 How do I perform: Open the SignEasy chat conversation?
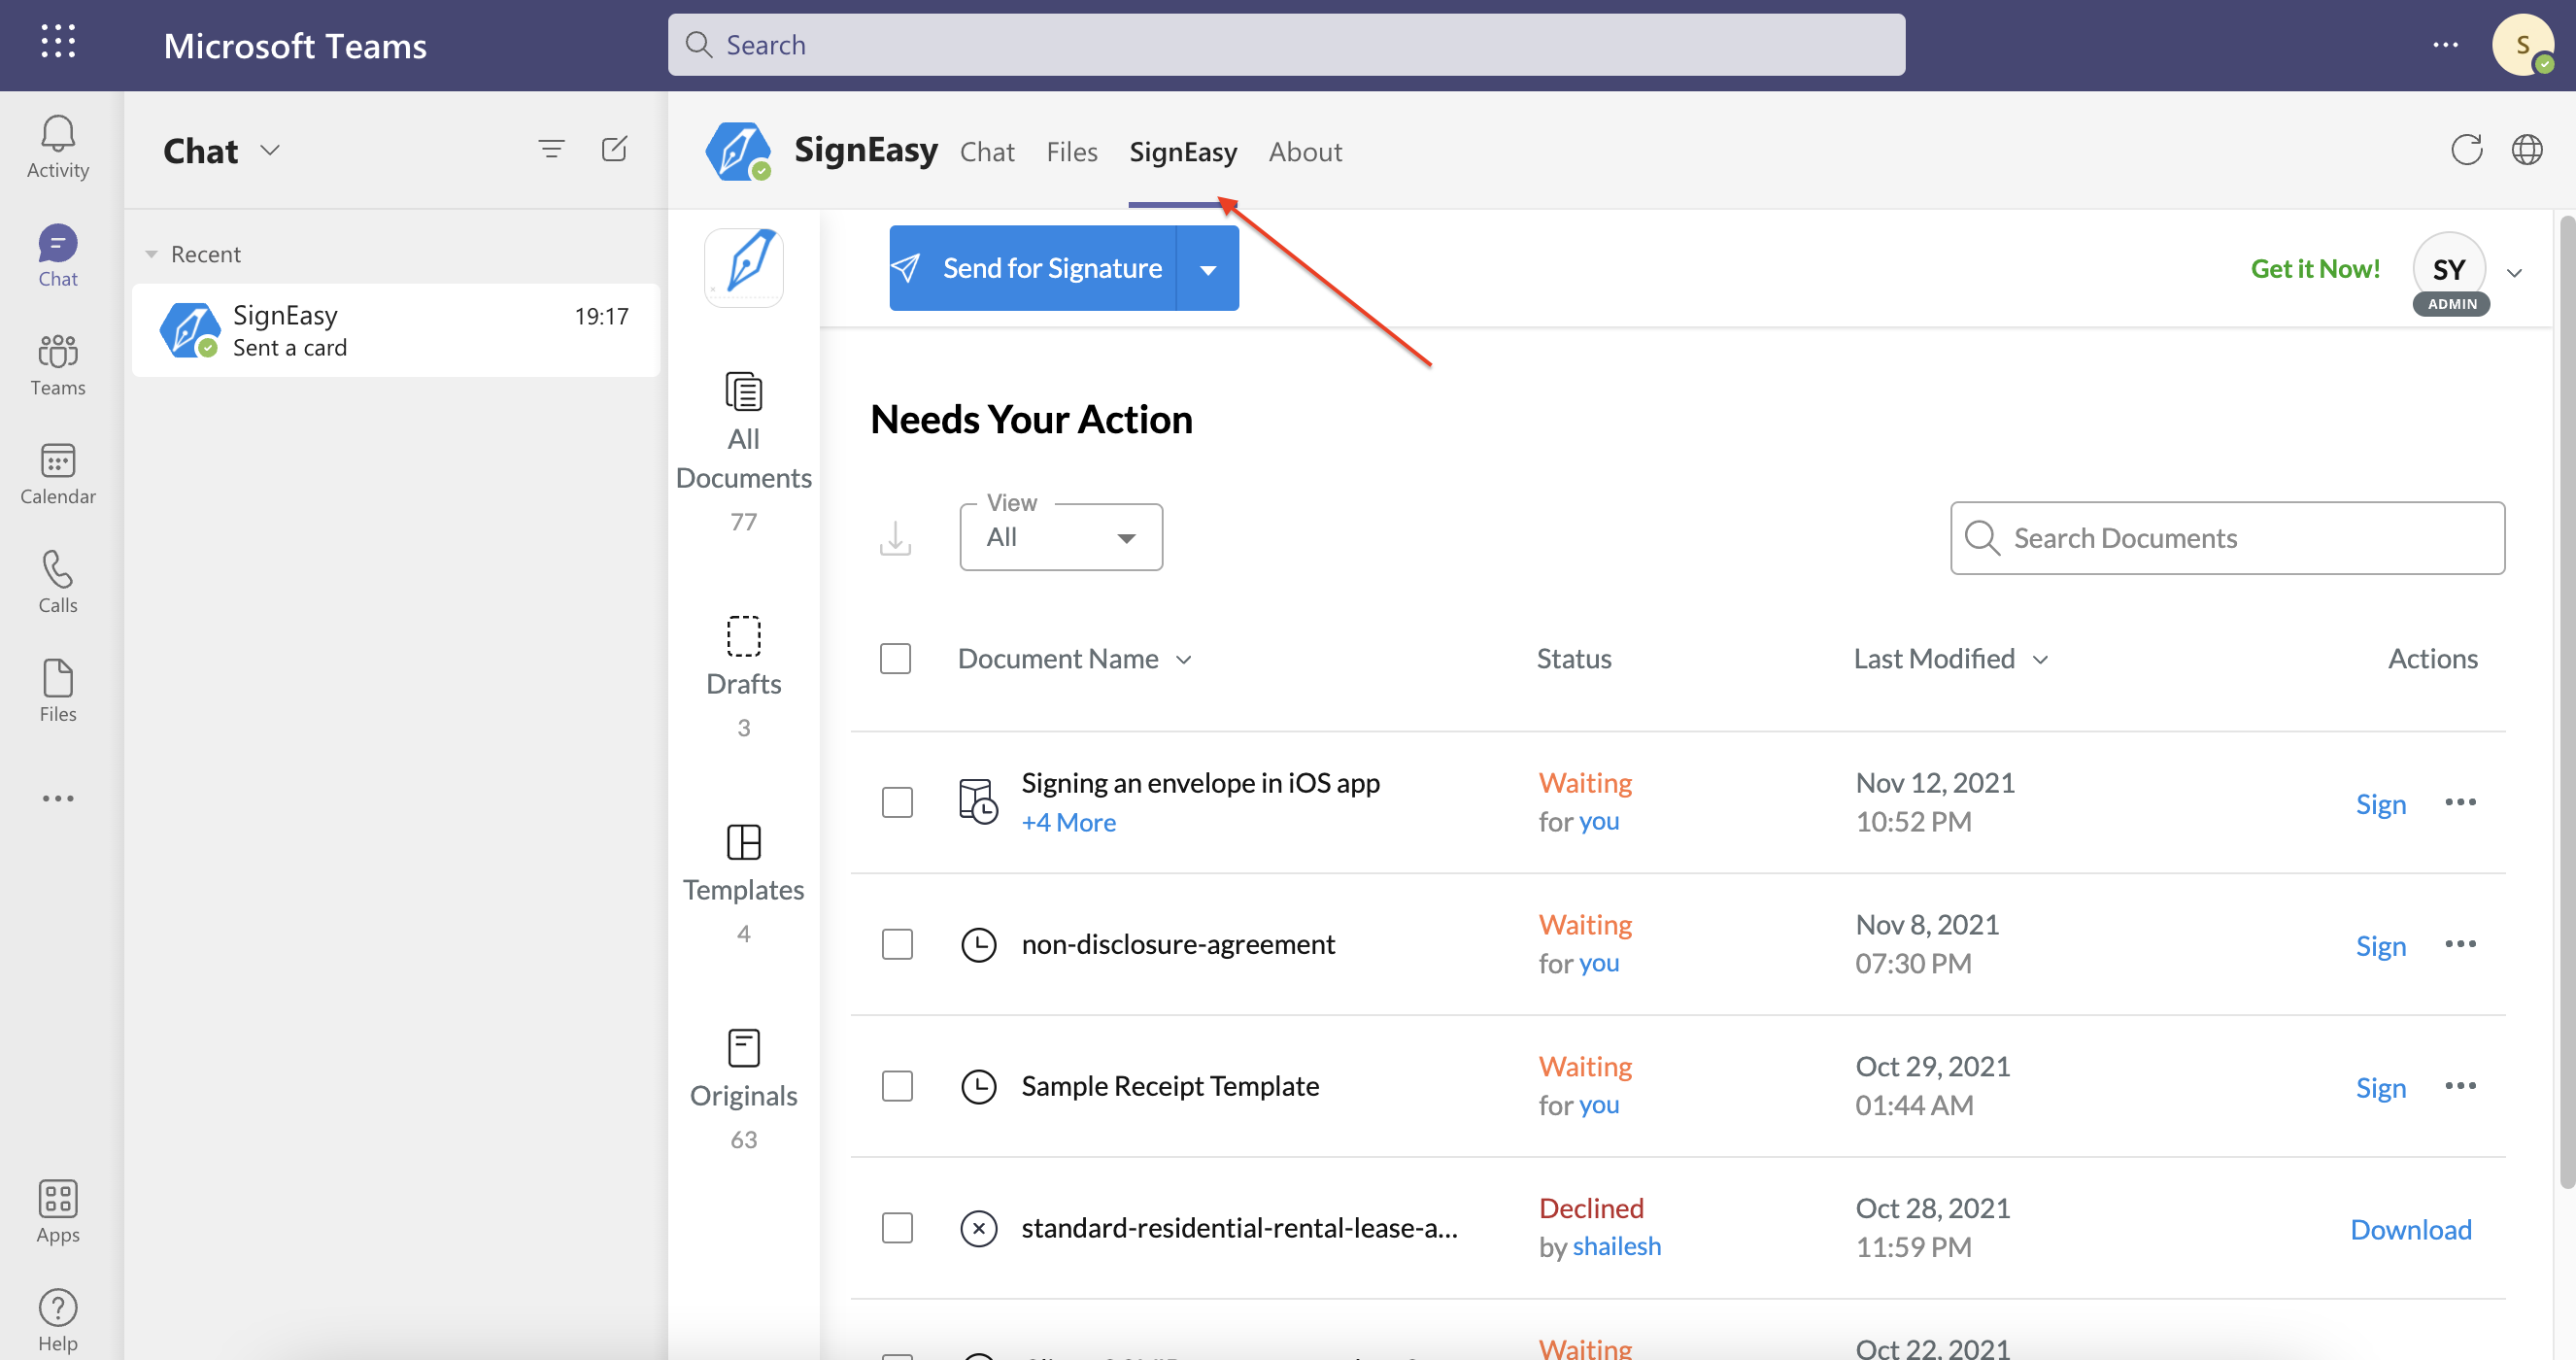(x=396, y=330)
